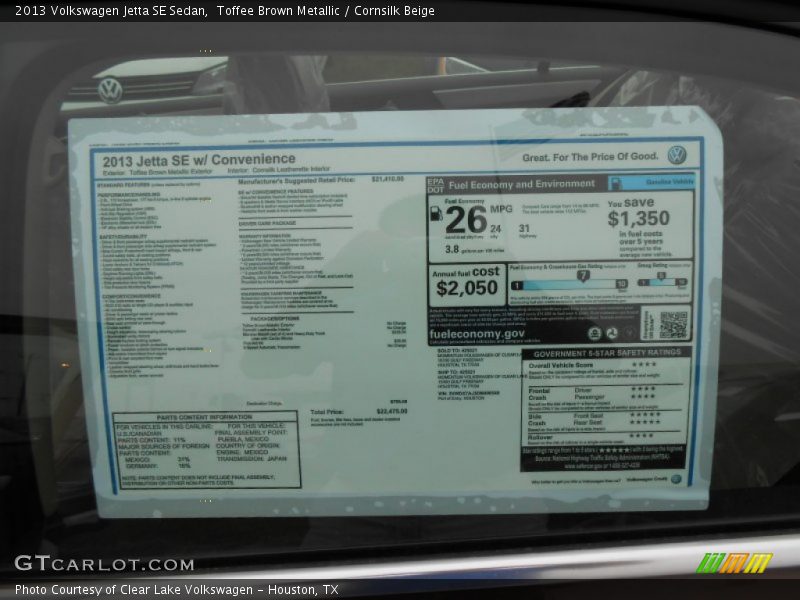This screenshot has height=600, width=800.
Task: Click the Volkswagen logo on the sticker
Action: tap(677, 155)
